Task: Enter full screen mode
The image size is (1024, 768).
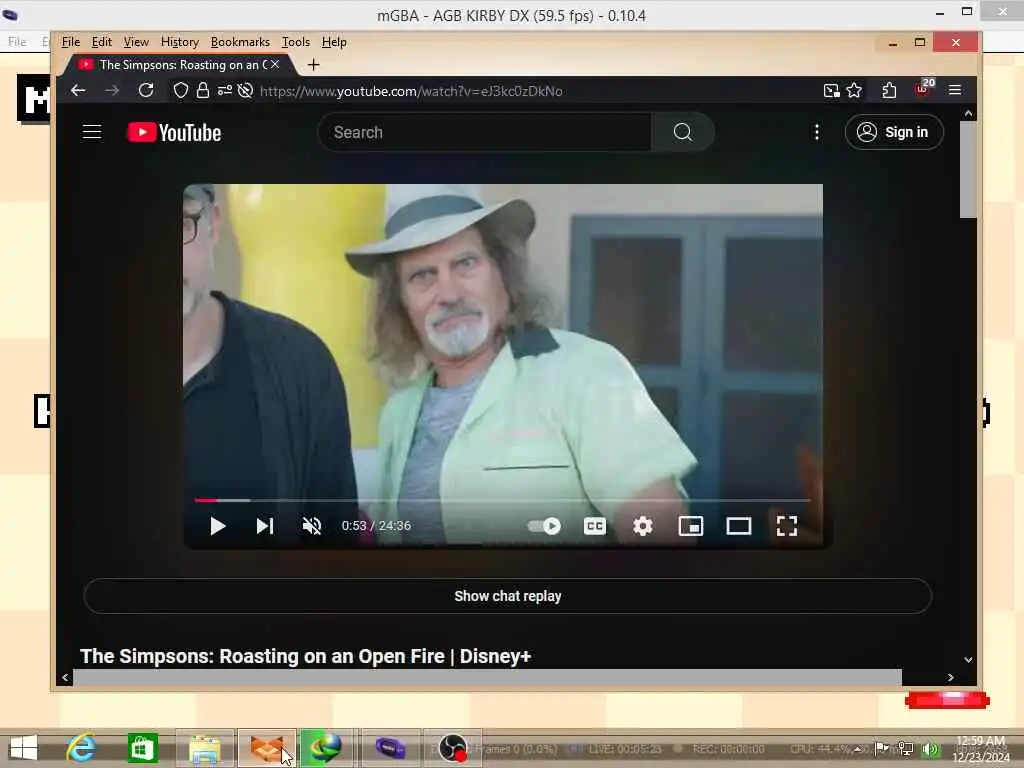Action: [x=787, y=526]
